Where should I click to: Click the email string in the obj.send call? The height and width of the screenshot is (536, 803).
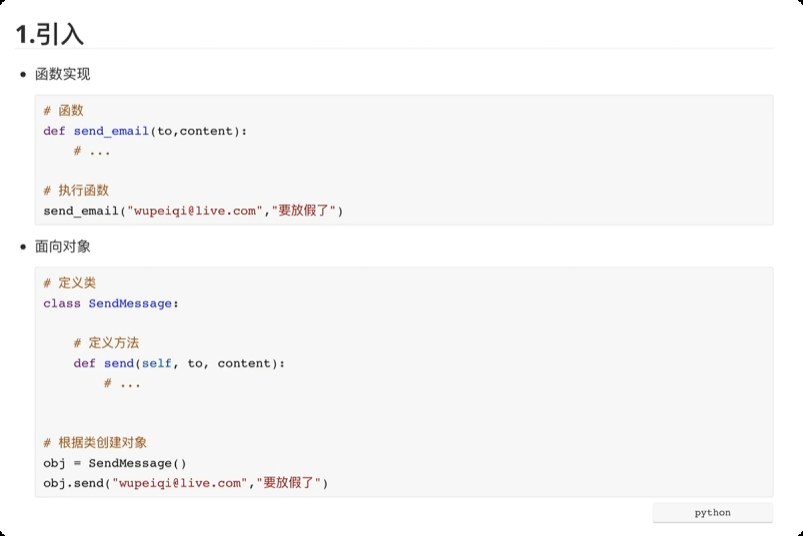coord(179,483)
